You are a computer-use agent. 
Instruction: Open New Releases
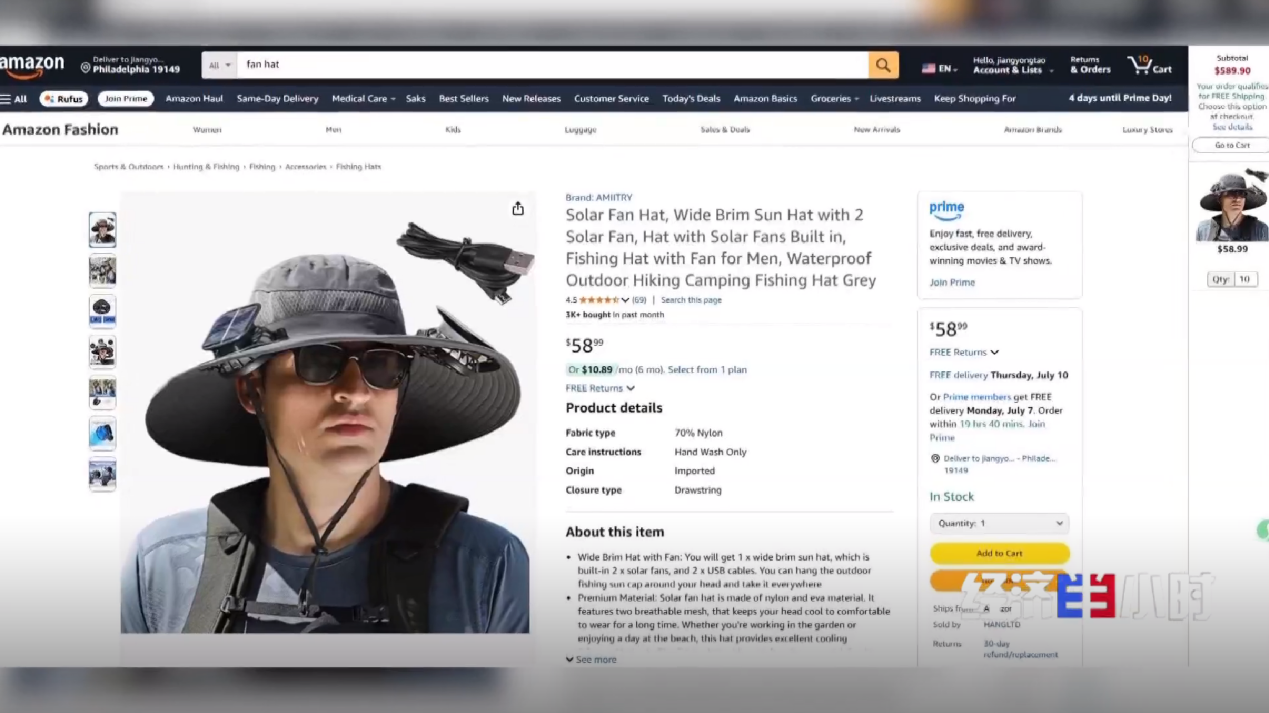pos(531,99)
